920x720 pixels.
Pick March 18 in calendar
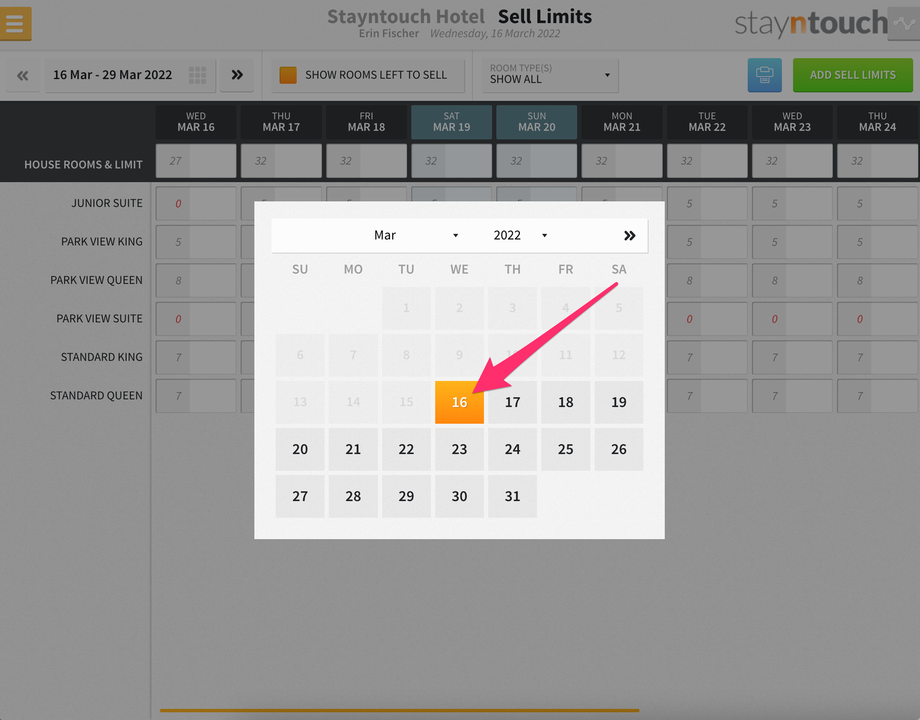(x=566, y=403)
